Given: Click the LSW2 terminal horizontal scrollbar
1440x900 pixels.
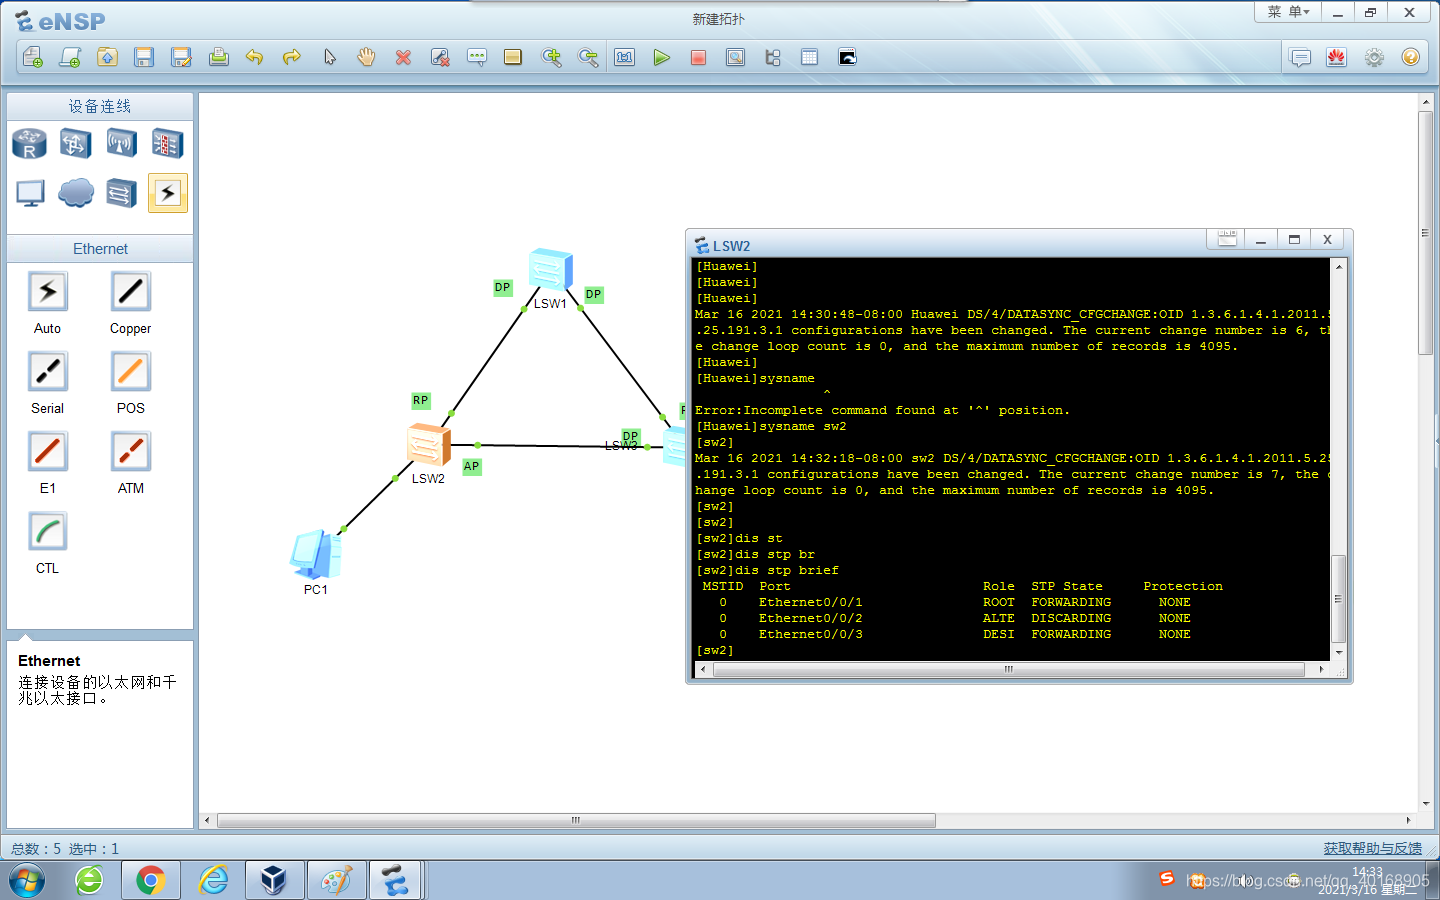Looking at the screenshot, I should [1009, 669].
